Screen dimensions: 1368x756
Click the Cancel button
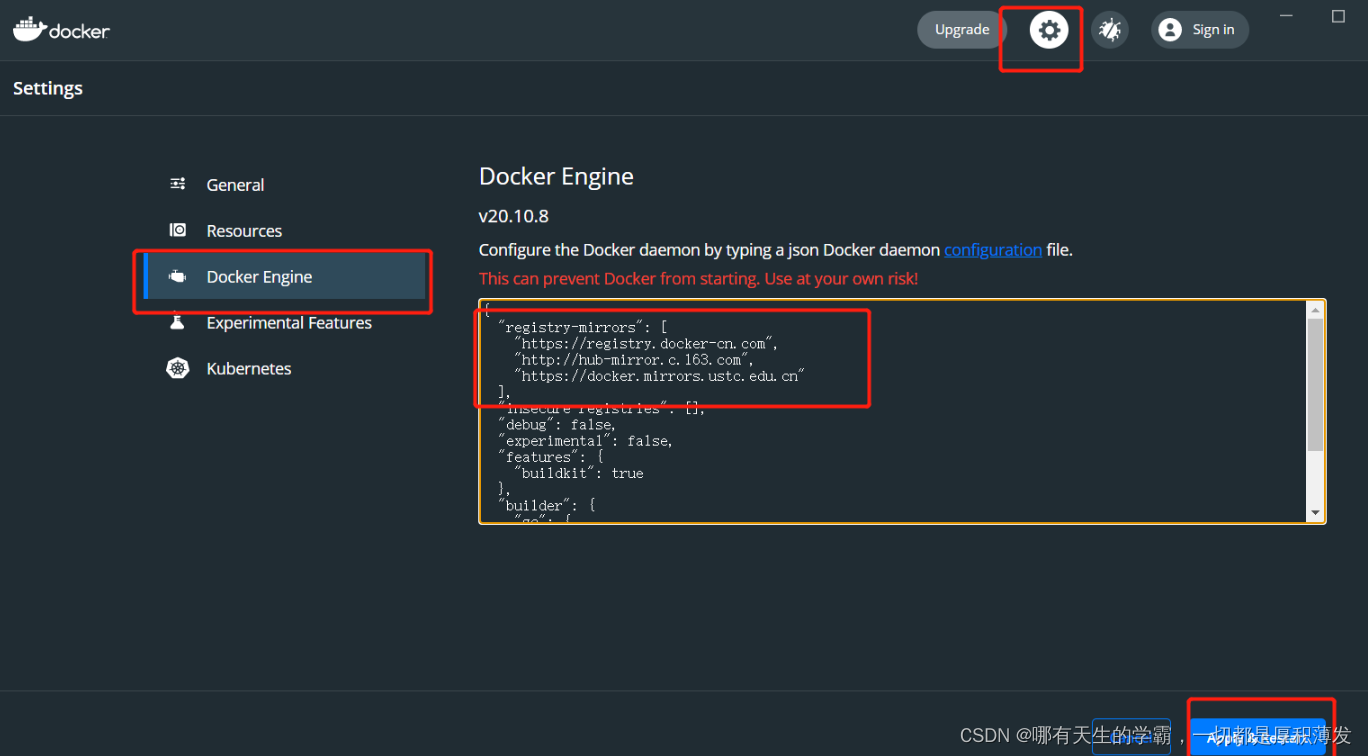pos(1131,736)
